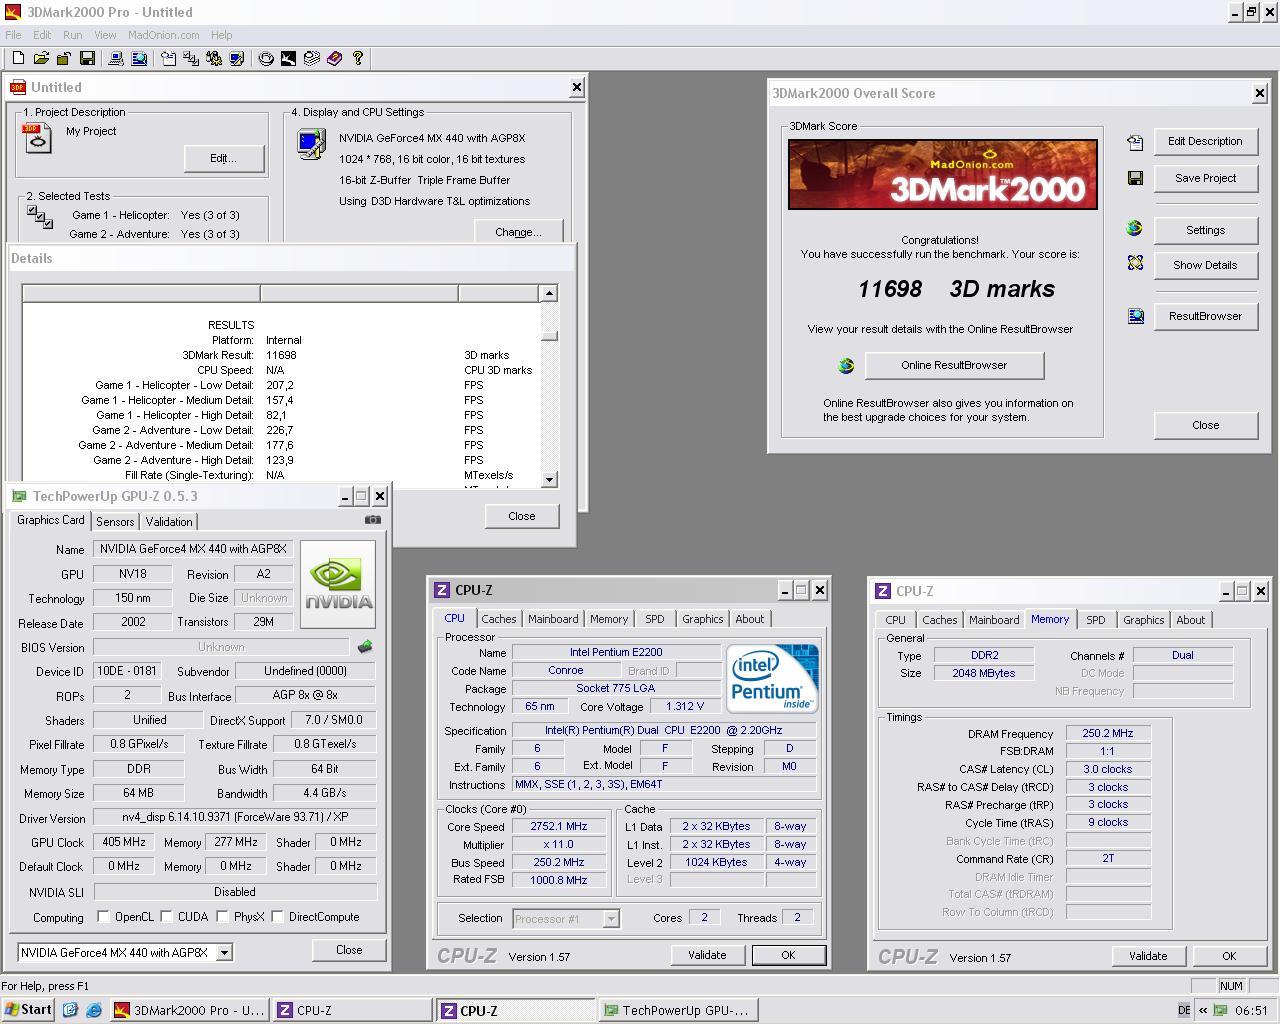1280x1024 pixels.
Task: Click the 3DMark2000 banner image
Action: point(943,175)
